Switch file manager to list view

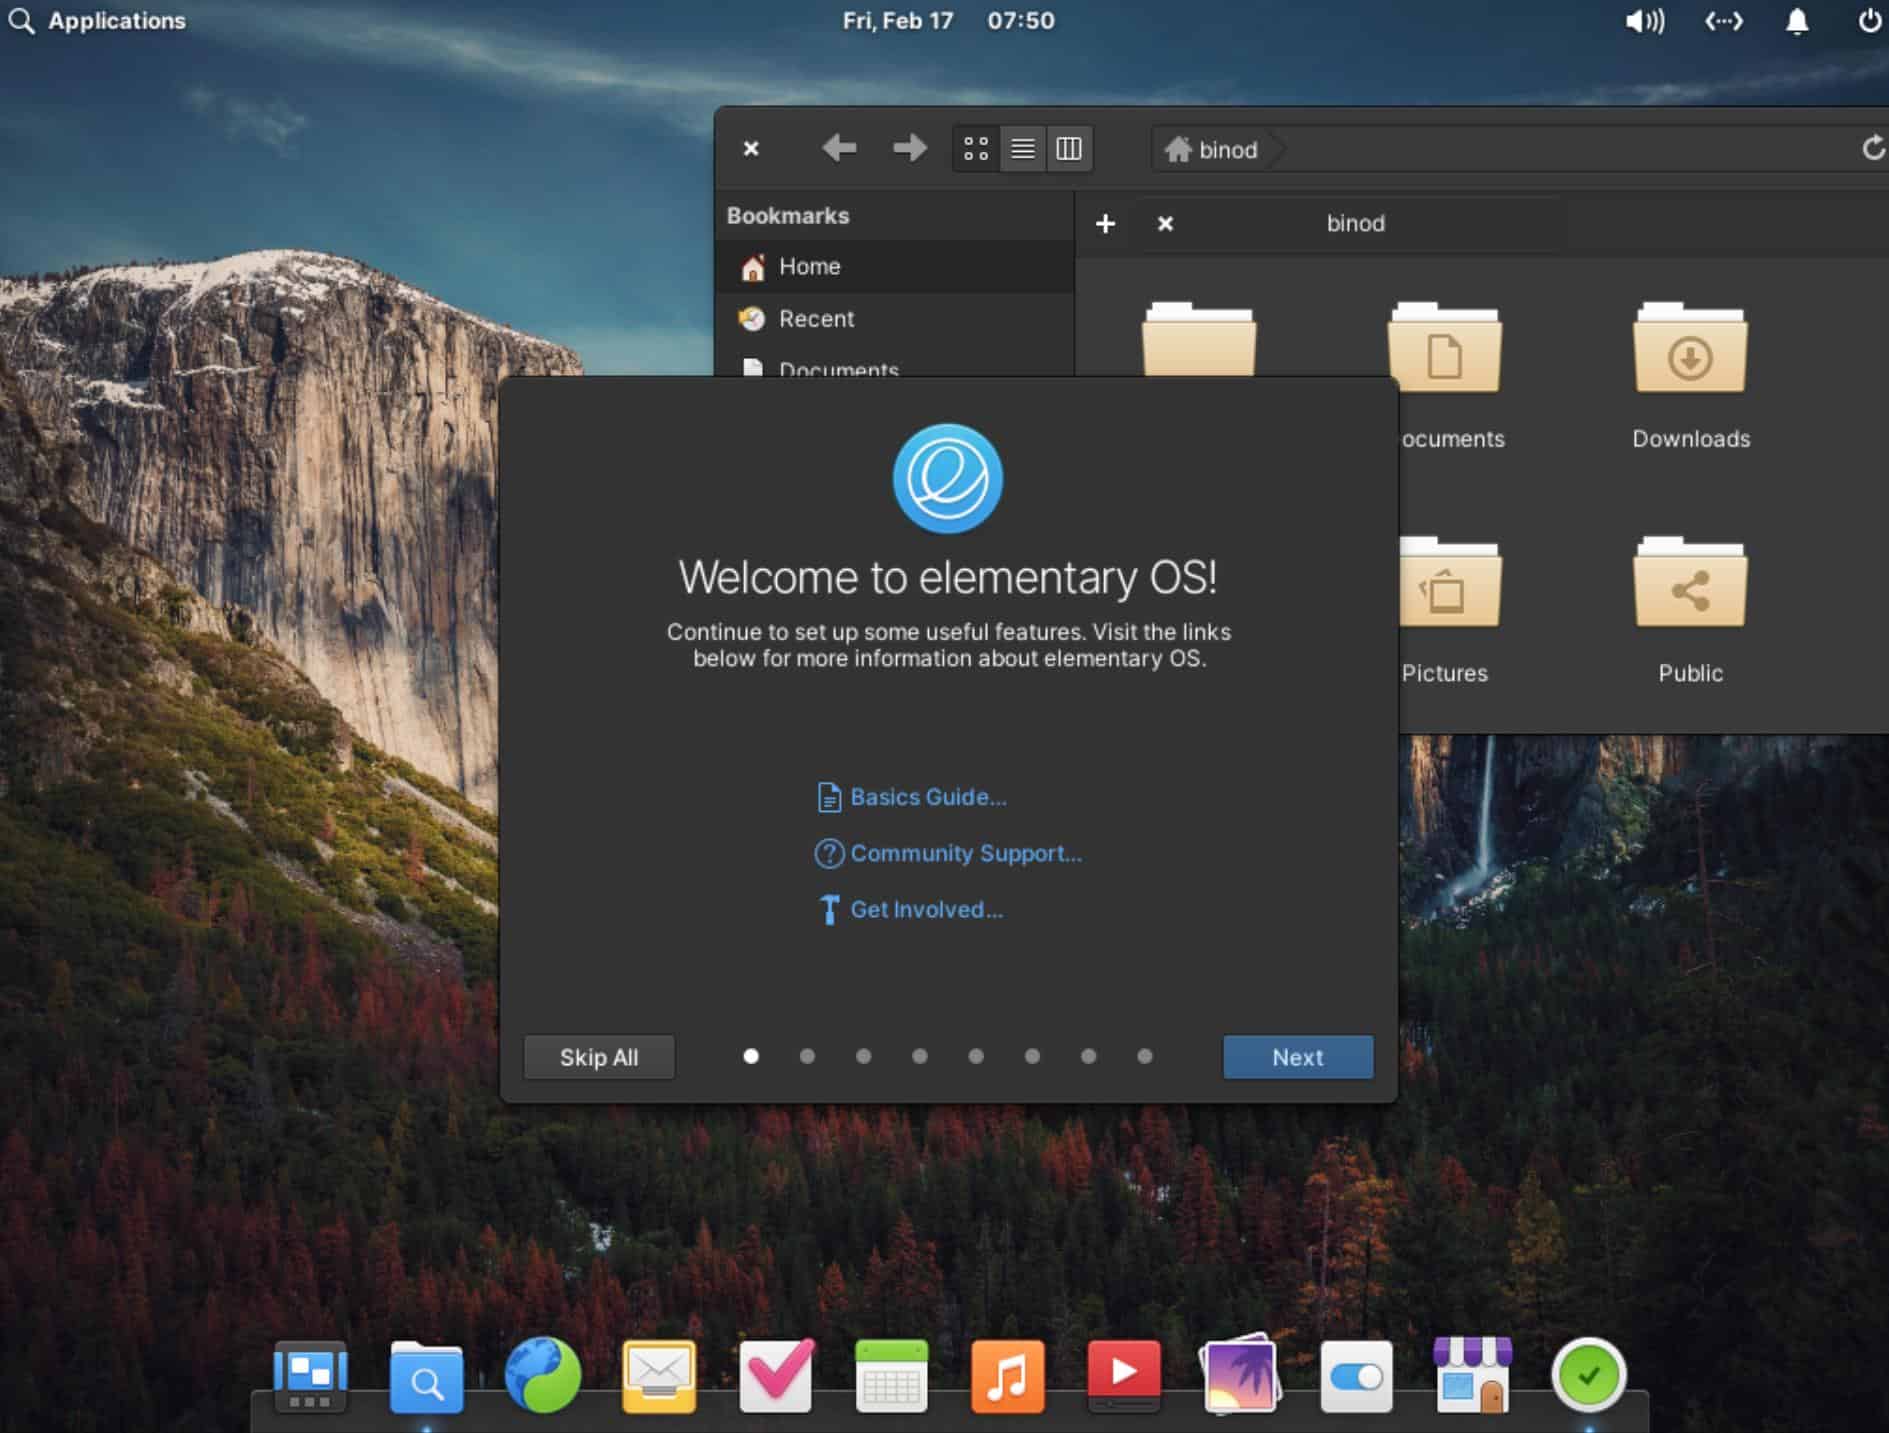click(1022, 149)
